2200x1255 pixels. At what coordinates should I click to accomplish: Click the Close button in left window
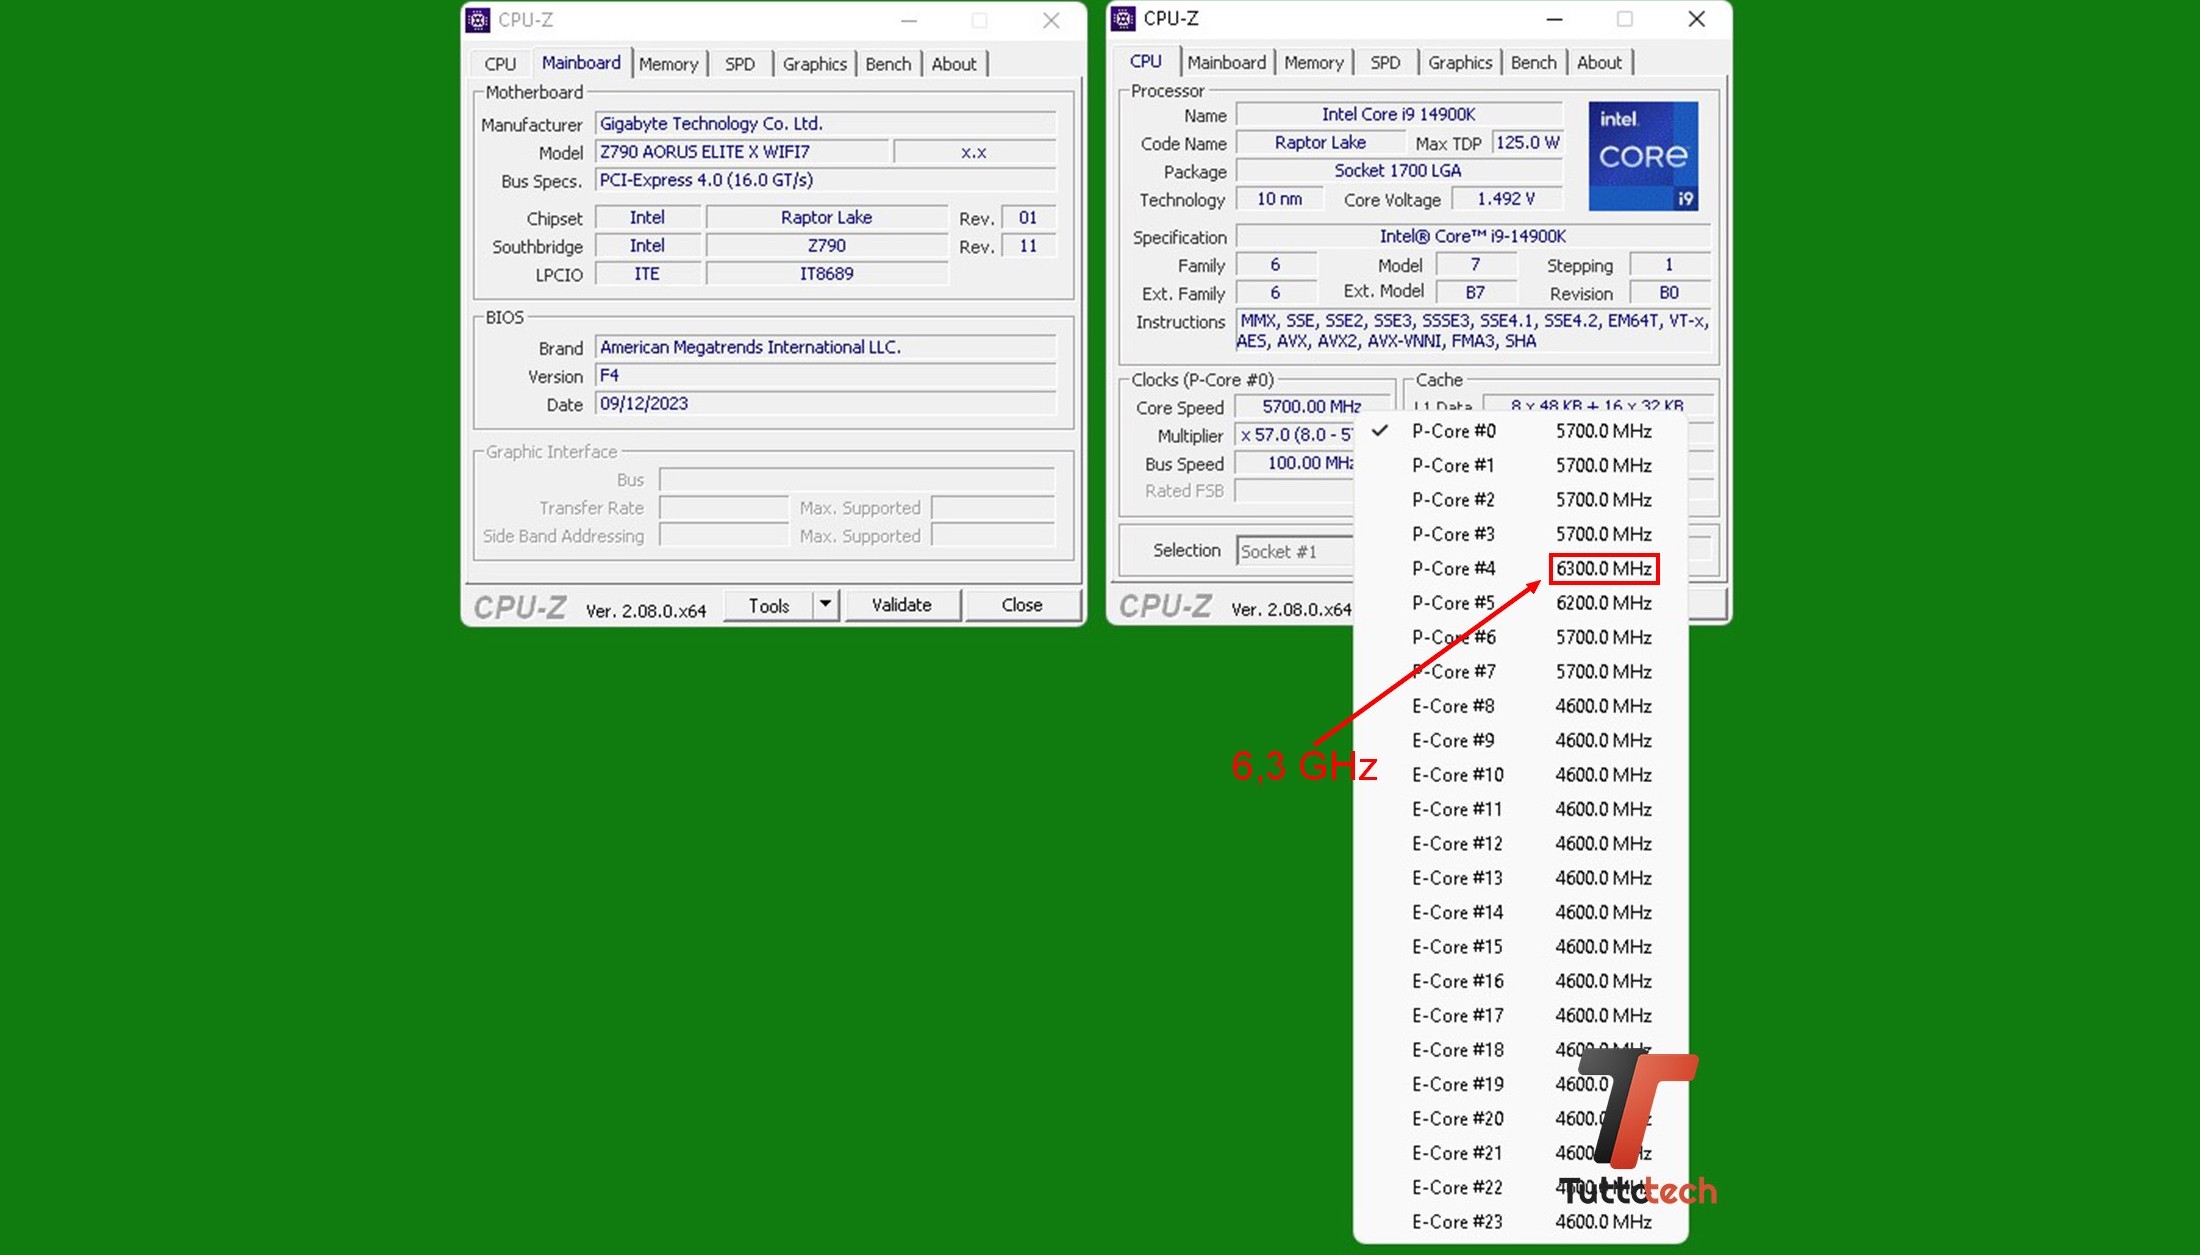tap(1021, 605)
